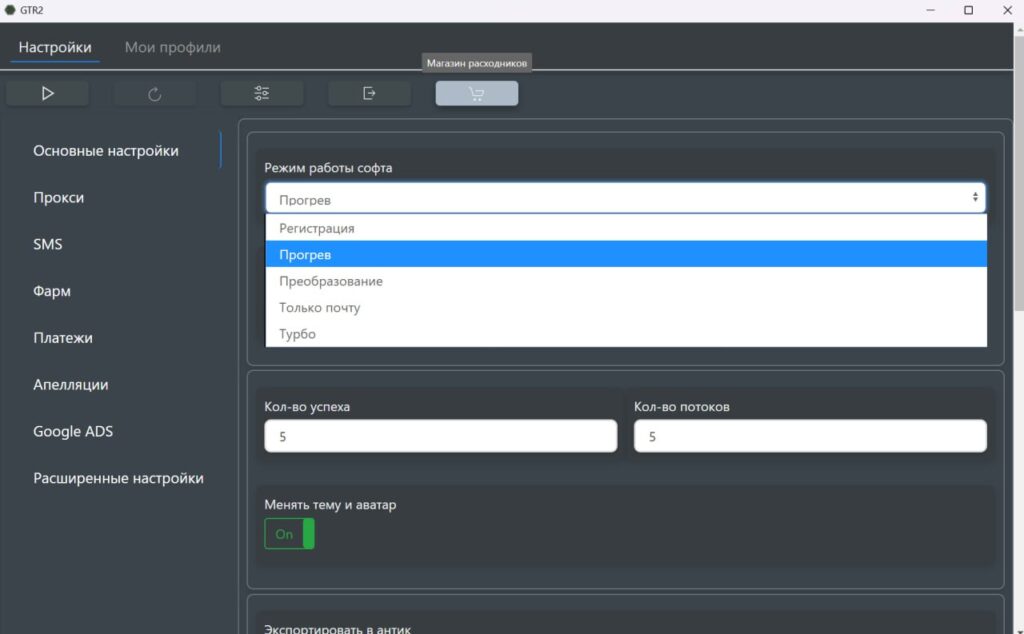Toggle Менять тему и аватар switch
The image size is (1024, 634).
pos(289,534)
